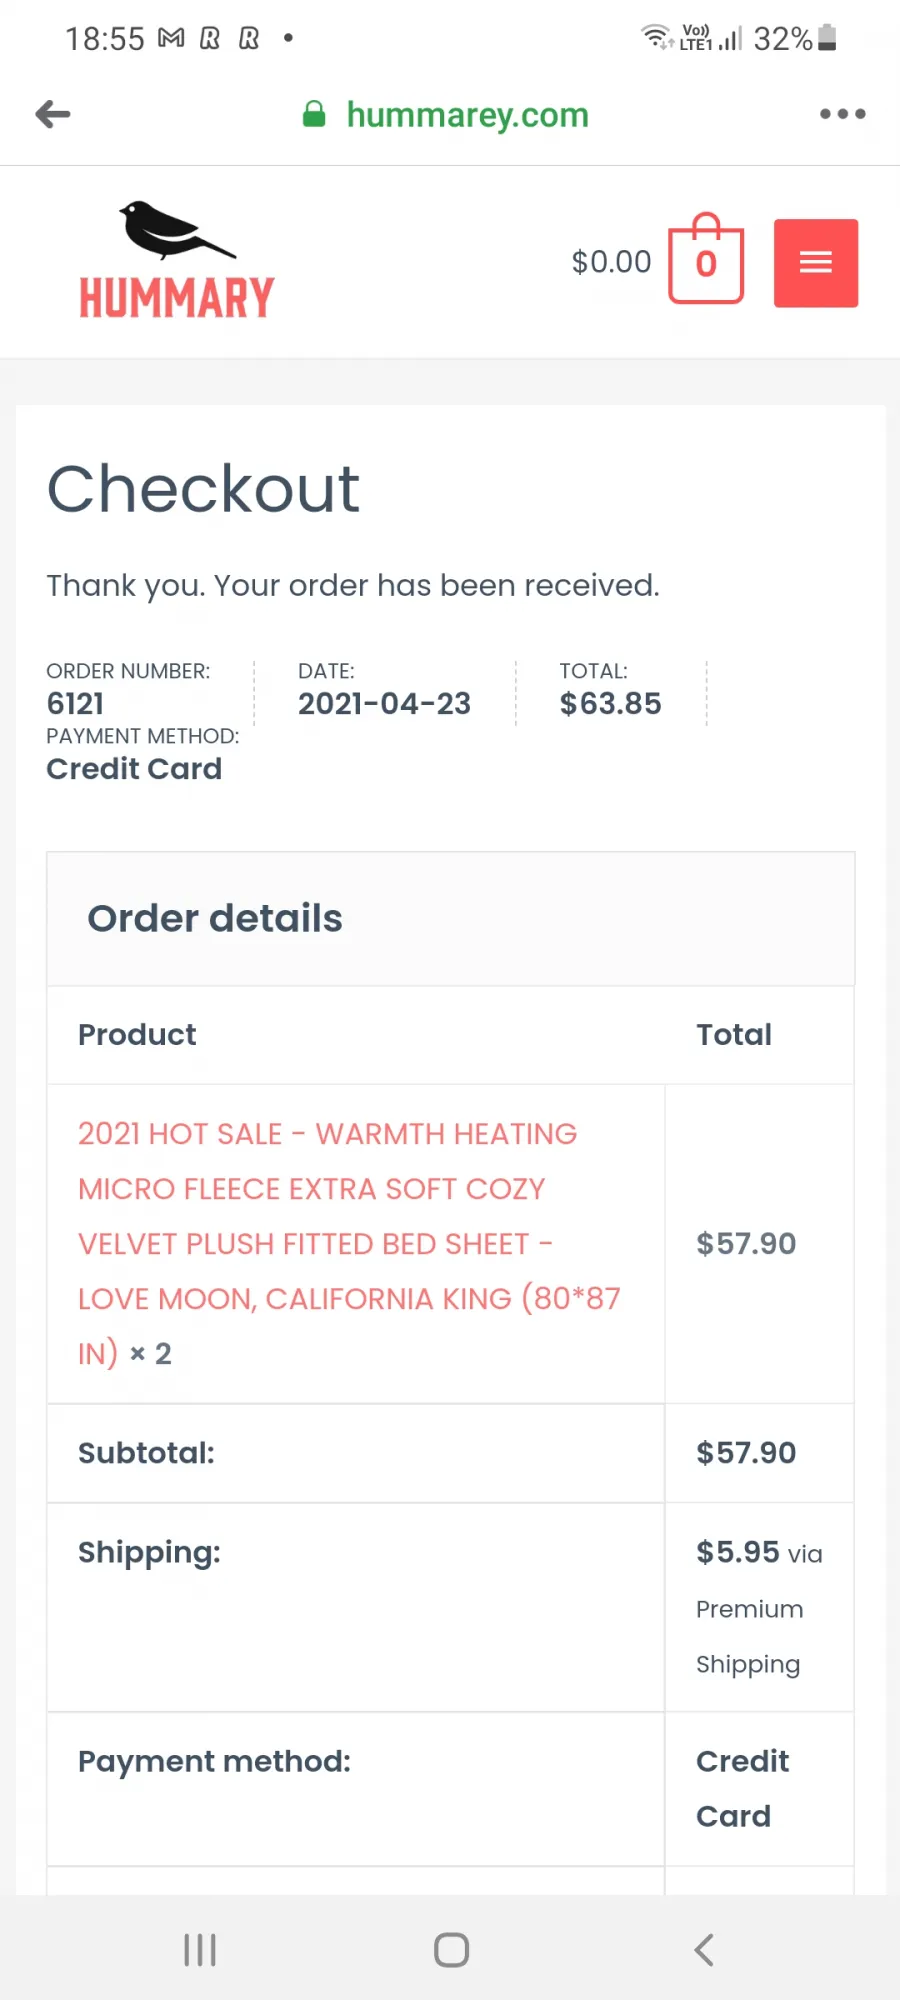Tap the Gmail notification icon

(172, 38)
